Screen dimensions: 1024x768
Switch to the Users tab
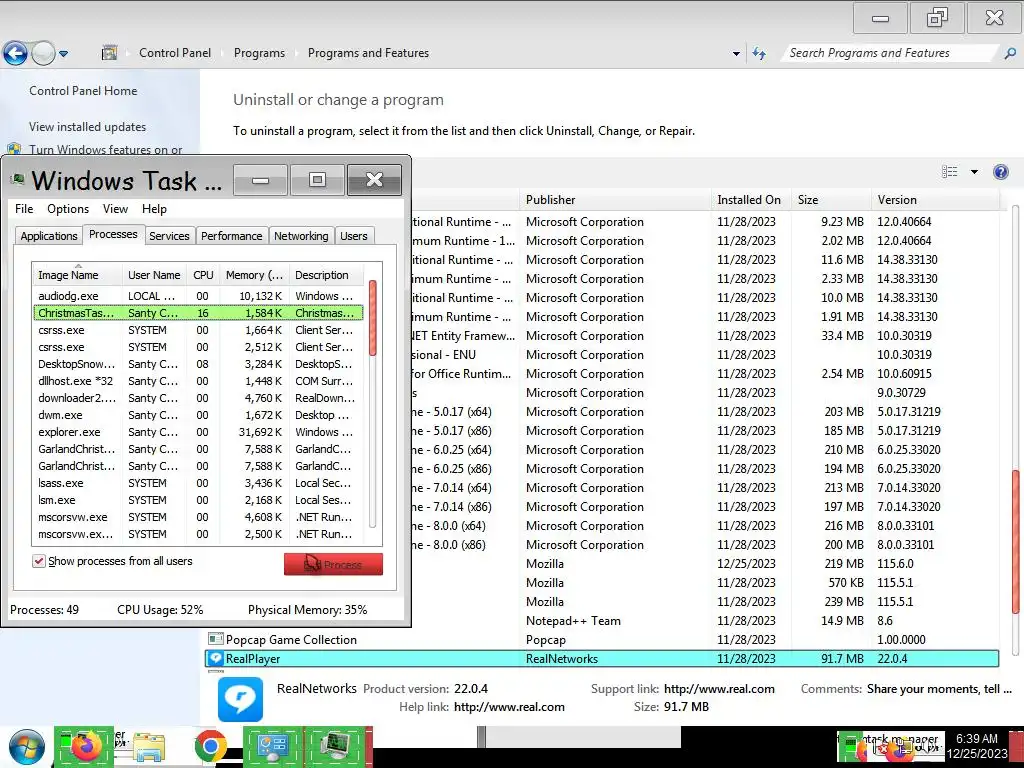point(353,236)
